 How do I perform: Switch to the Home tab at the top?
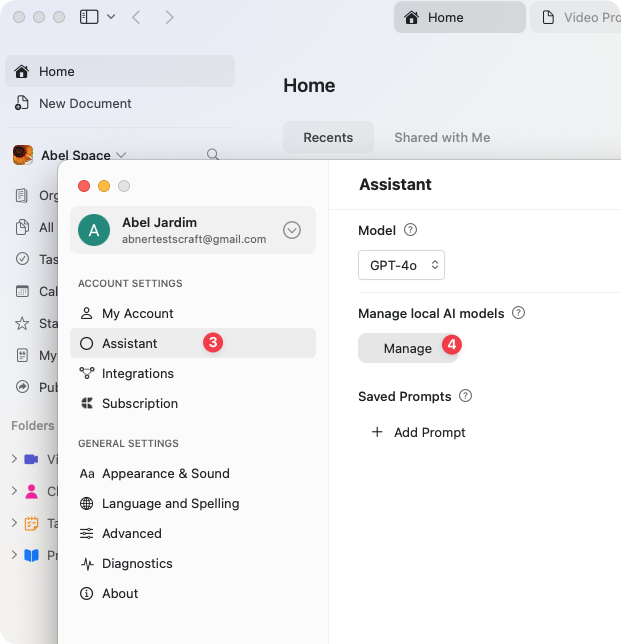pos(460,17)
